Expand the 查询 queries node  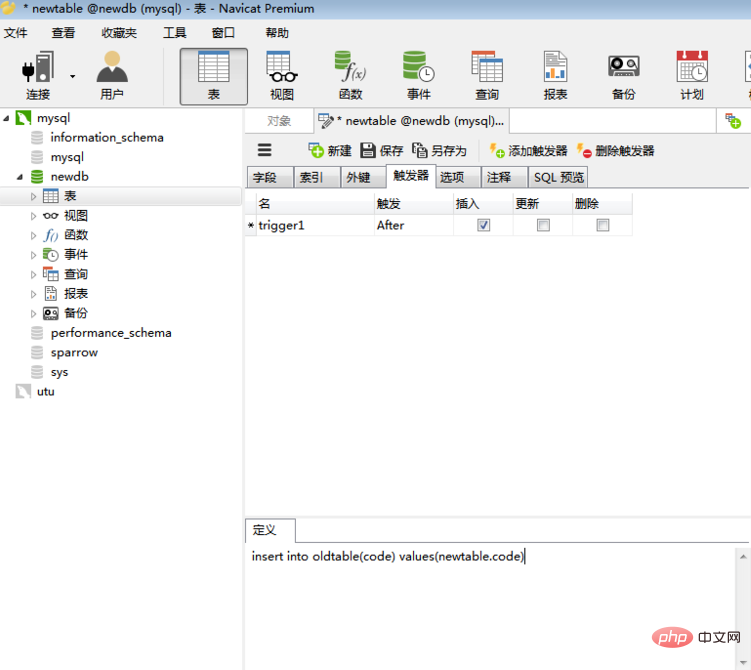[33, 275]
